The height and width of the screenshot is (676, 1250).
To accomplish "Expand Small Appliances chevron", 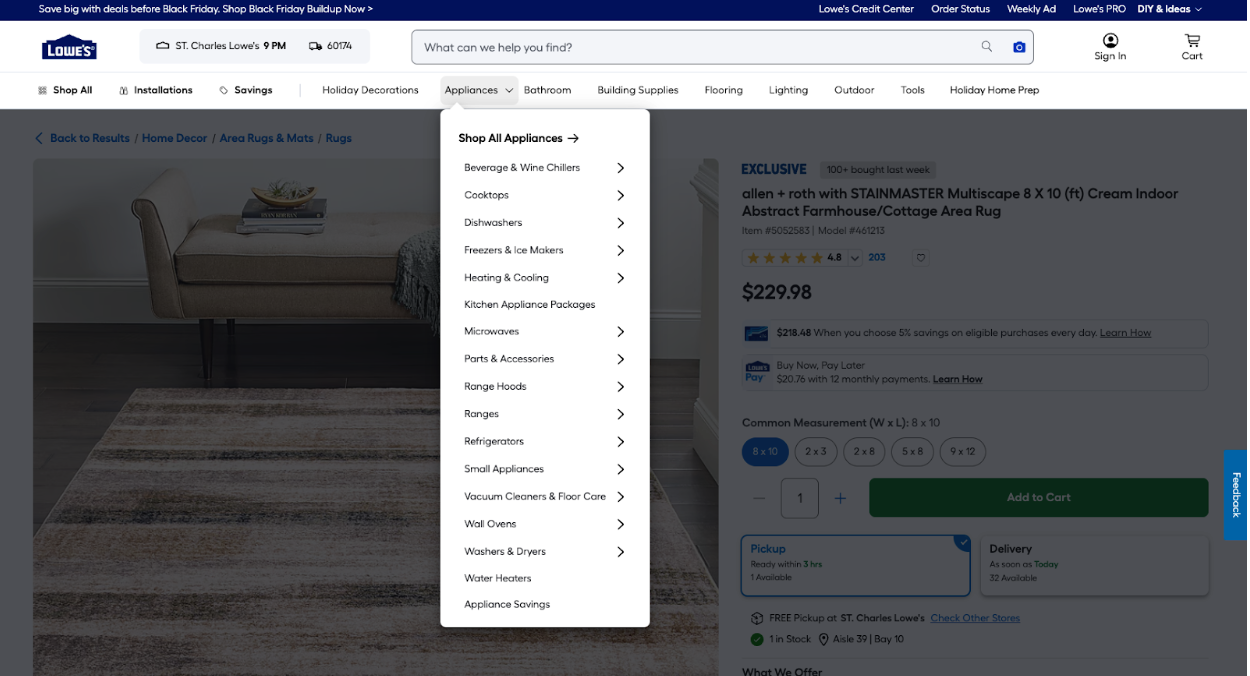I will pyautogui.click(x=620, y=469).
